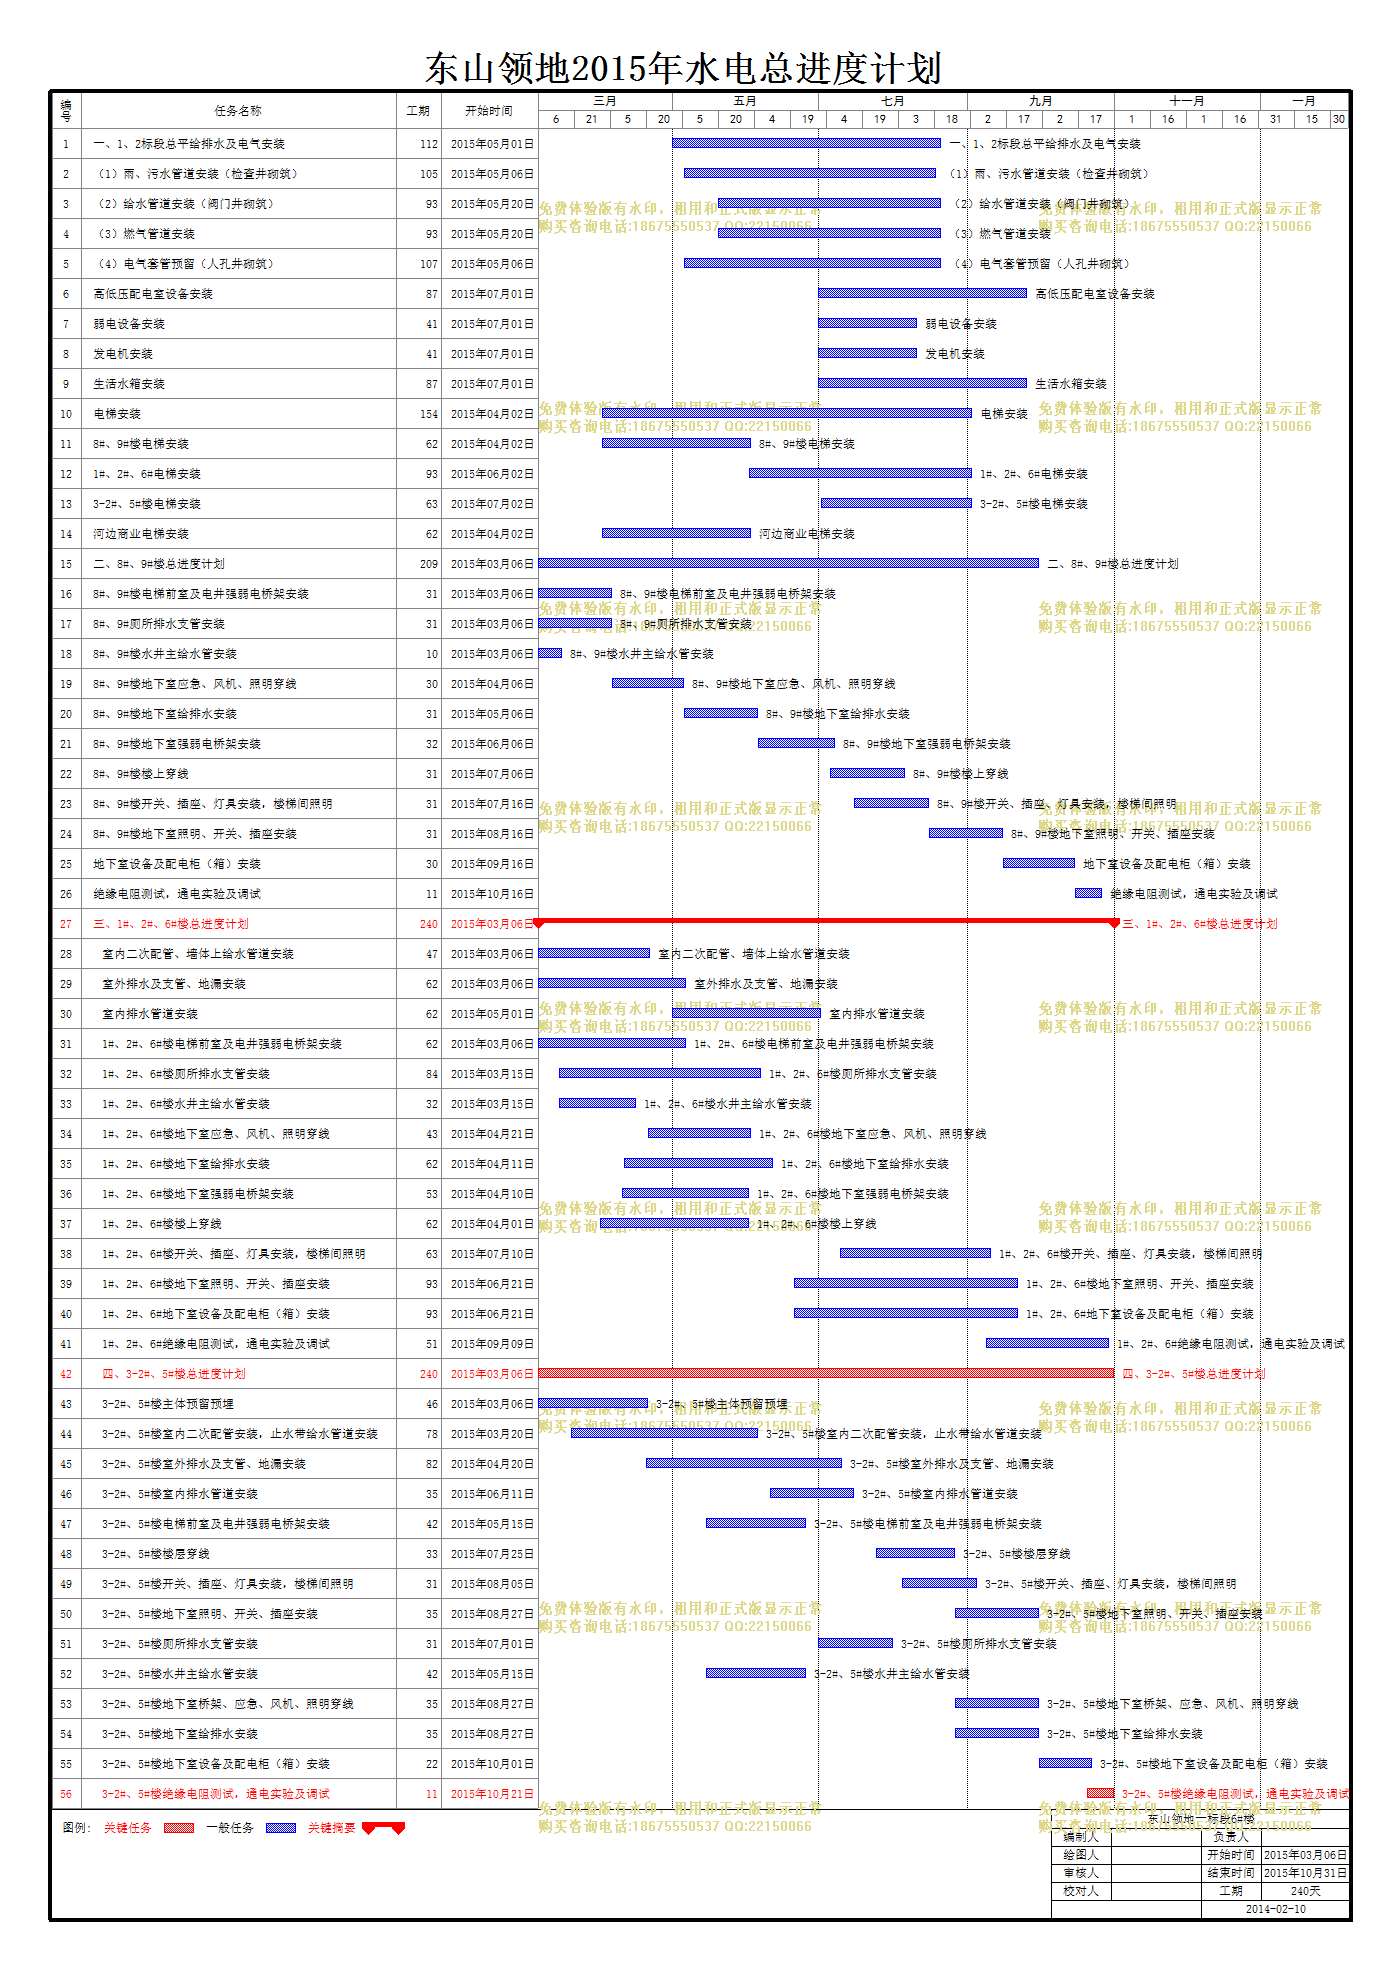The width and height of the screenshot is (1400, 1969).
Task: Click 编制人 in the footer block
Action: click(x=1081, y=1837)
